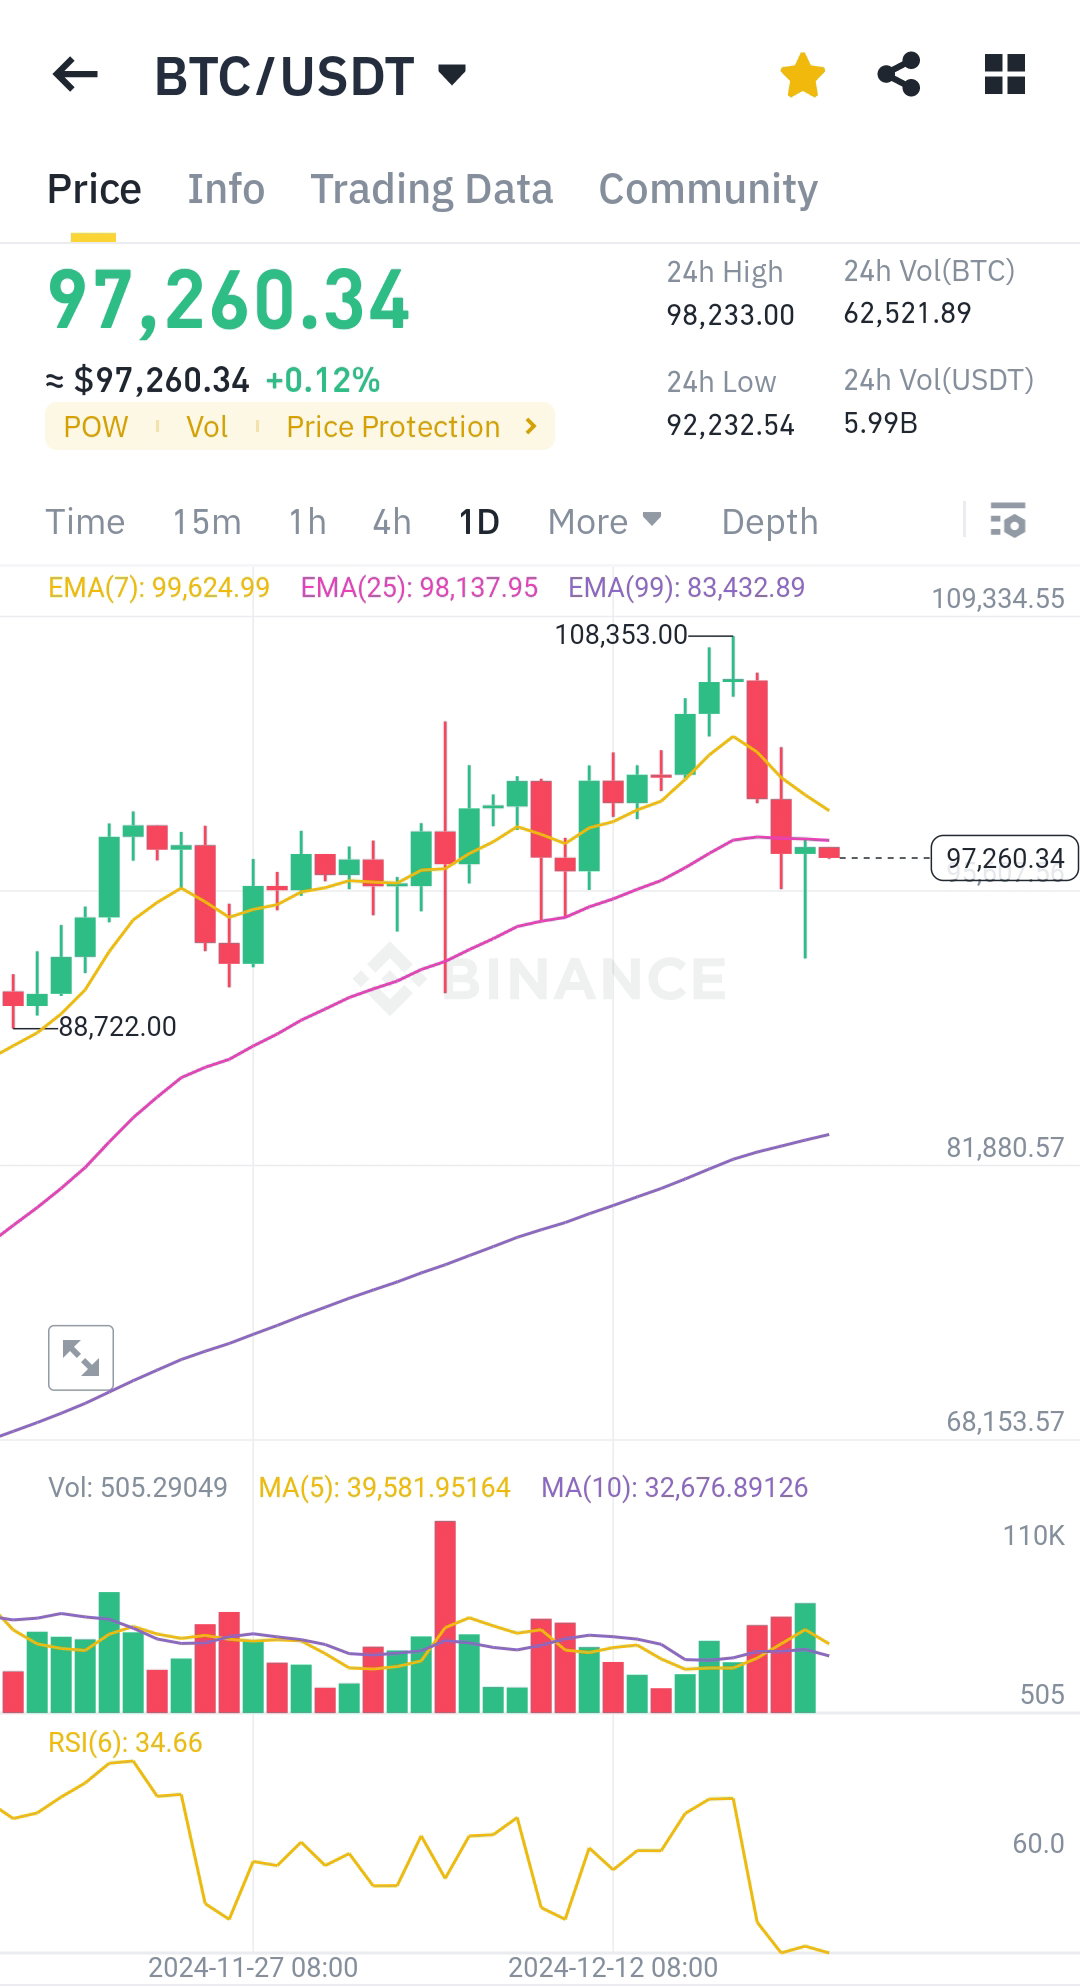Expand the More intervals dropdown

(604, 522)
